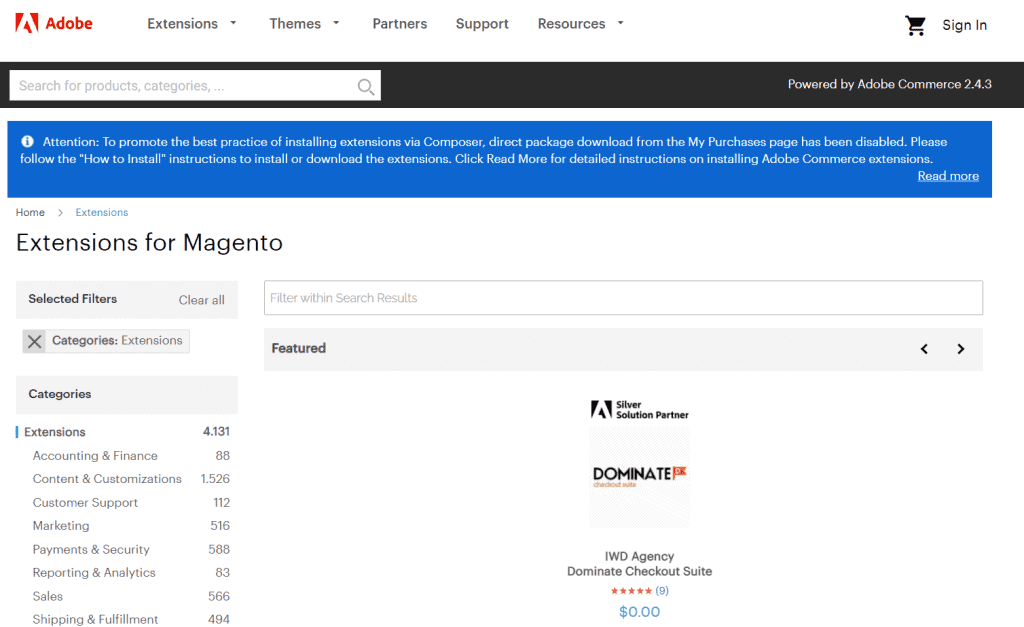Image resolution: width=1024 pixels, height=627 pixels.
Task: Expand the Resources menu dropdown arrow
Action: (x=620, y=23)
